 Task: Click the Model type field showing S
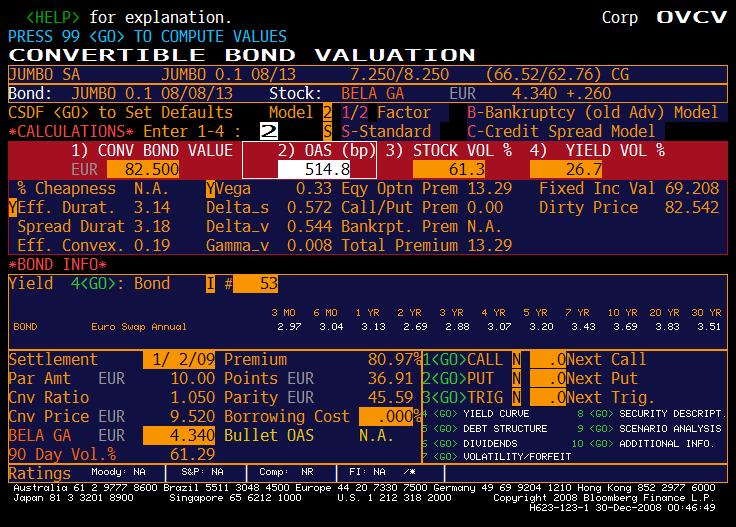pyautogui.click(x=327, y=131)
